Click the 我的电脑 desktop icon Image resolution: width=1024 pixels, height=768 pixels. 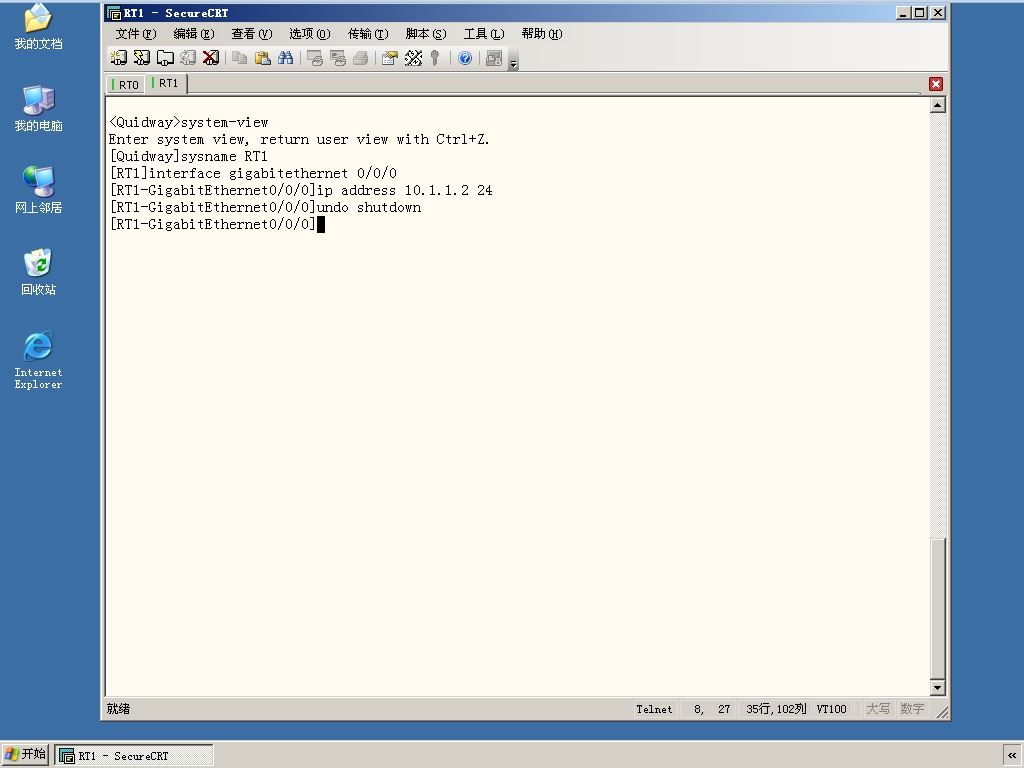click(x=38, y=108)
